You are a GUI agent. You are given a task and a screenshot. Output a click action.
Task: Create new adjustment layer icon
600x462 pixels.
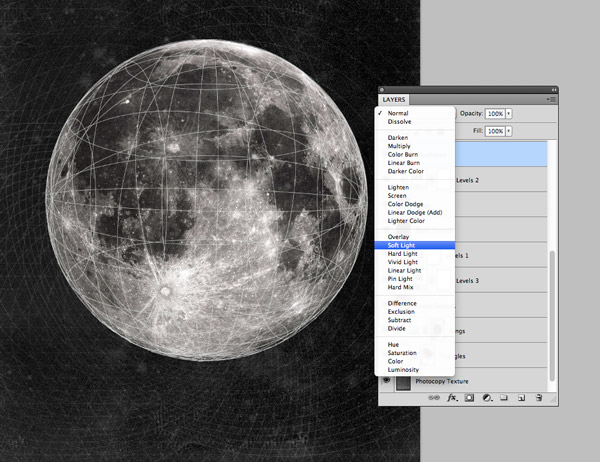pos(486,397)
